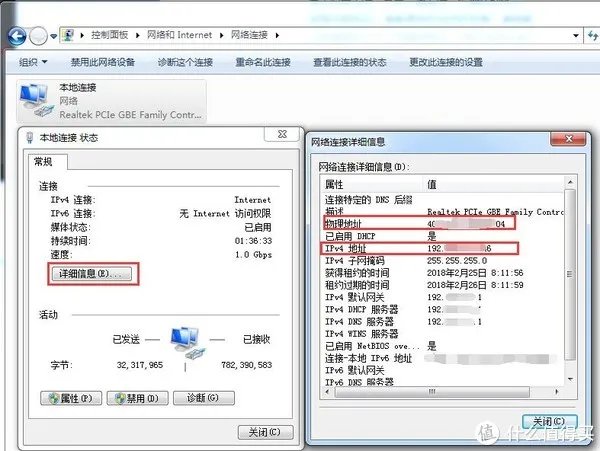Click 诊断这个连接 in the toolbar

[185, 62]
